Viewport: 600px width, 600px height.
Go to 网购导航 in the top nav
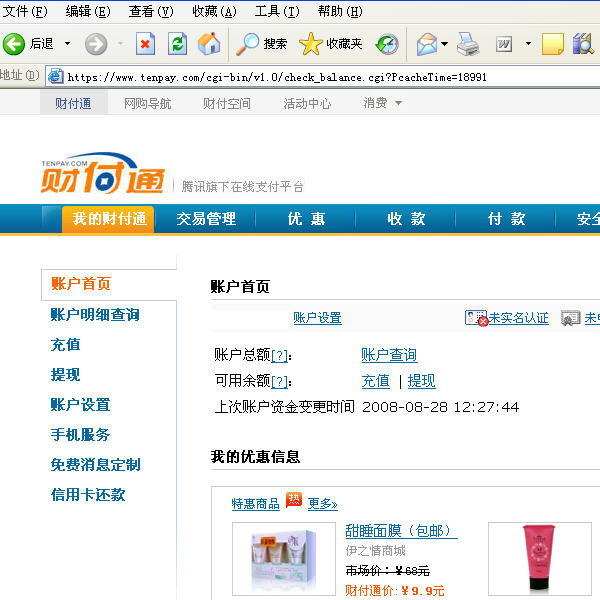(147, 103)
